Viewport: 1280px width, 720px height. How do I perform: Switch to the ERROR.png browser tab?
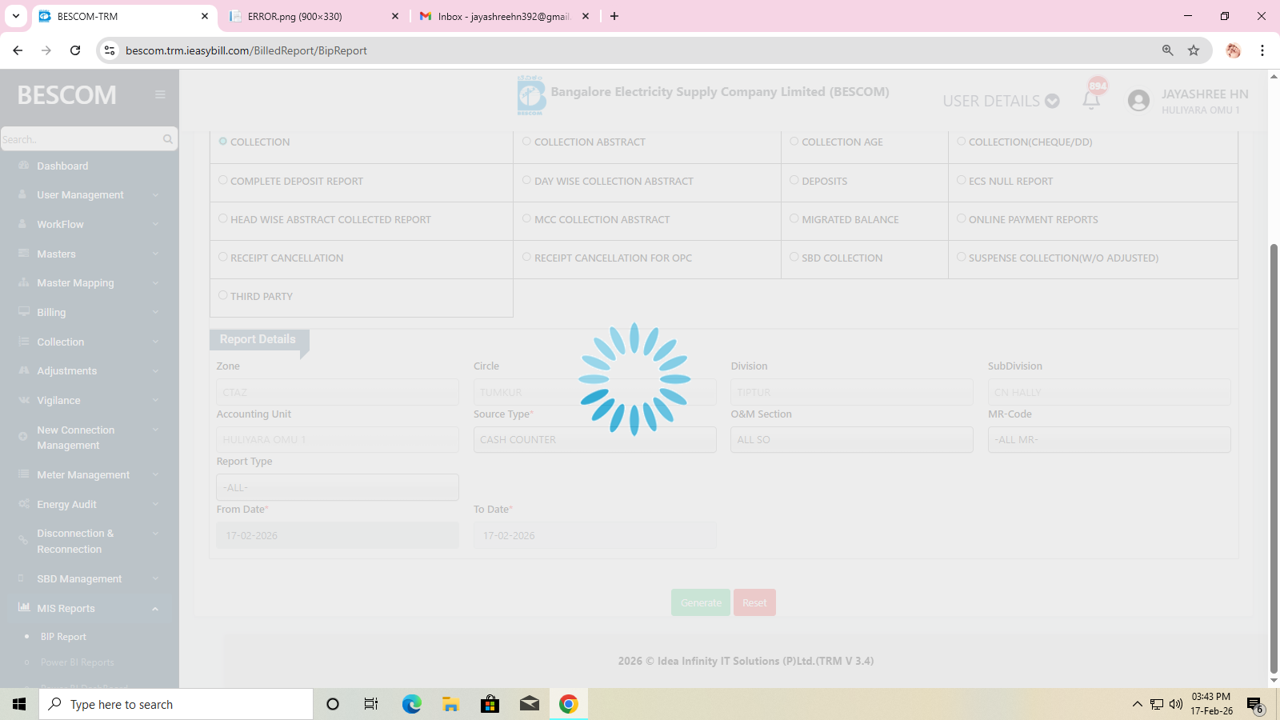coord(314,16)
